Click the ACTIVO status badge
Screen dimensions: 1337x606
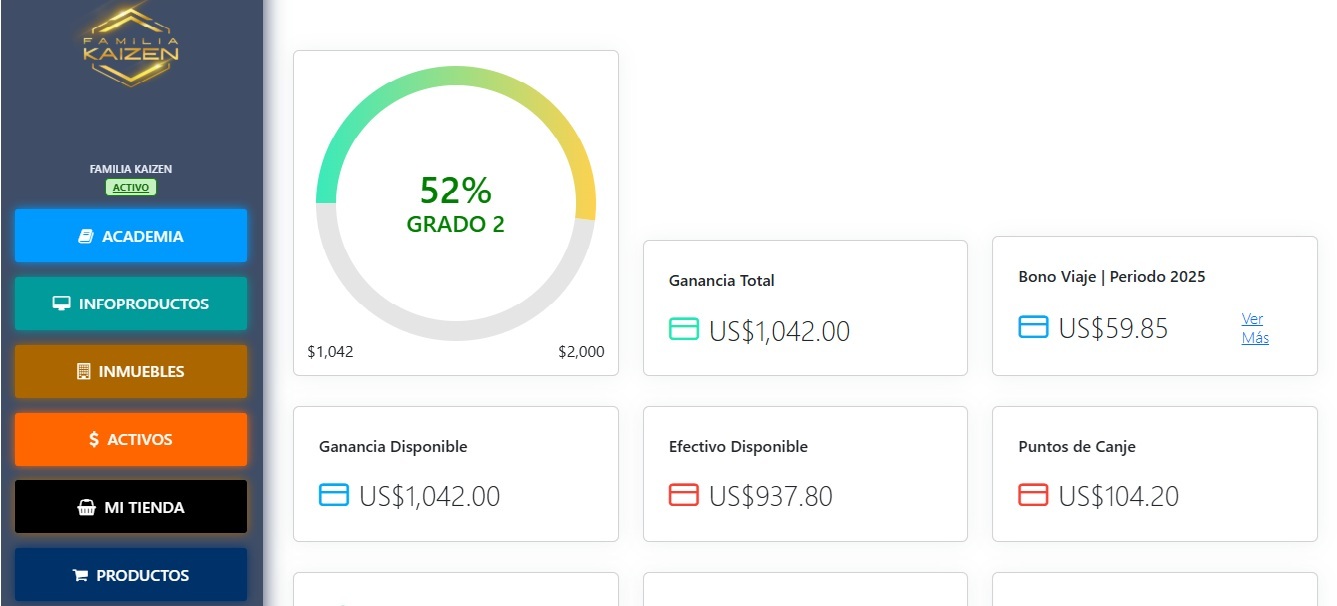(131, 187)
